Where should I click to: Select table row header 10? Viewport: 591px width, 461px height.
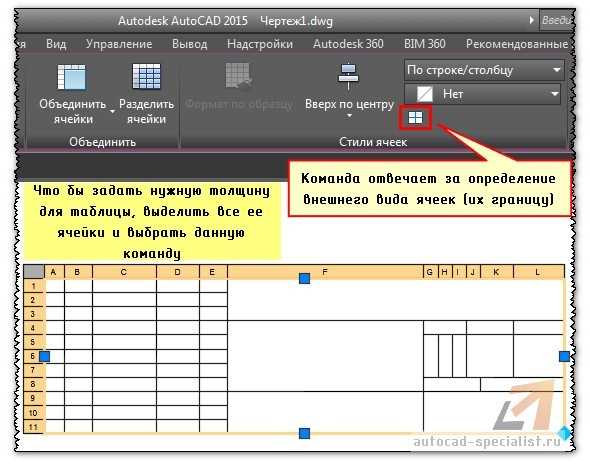[34, 413]
